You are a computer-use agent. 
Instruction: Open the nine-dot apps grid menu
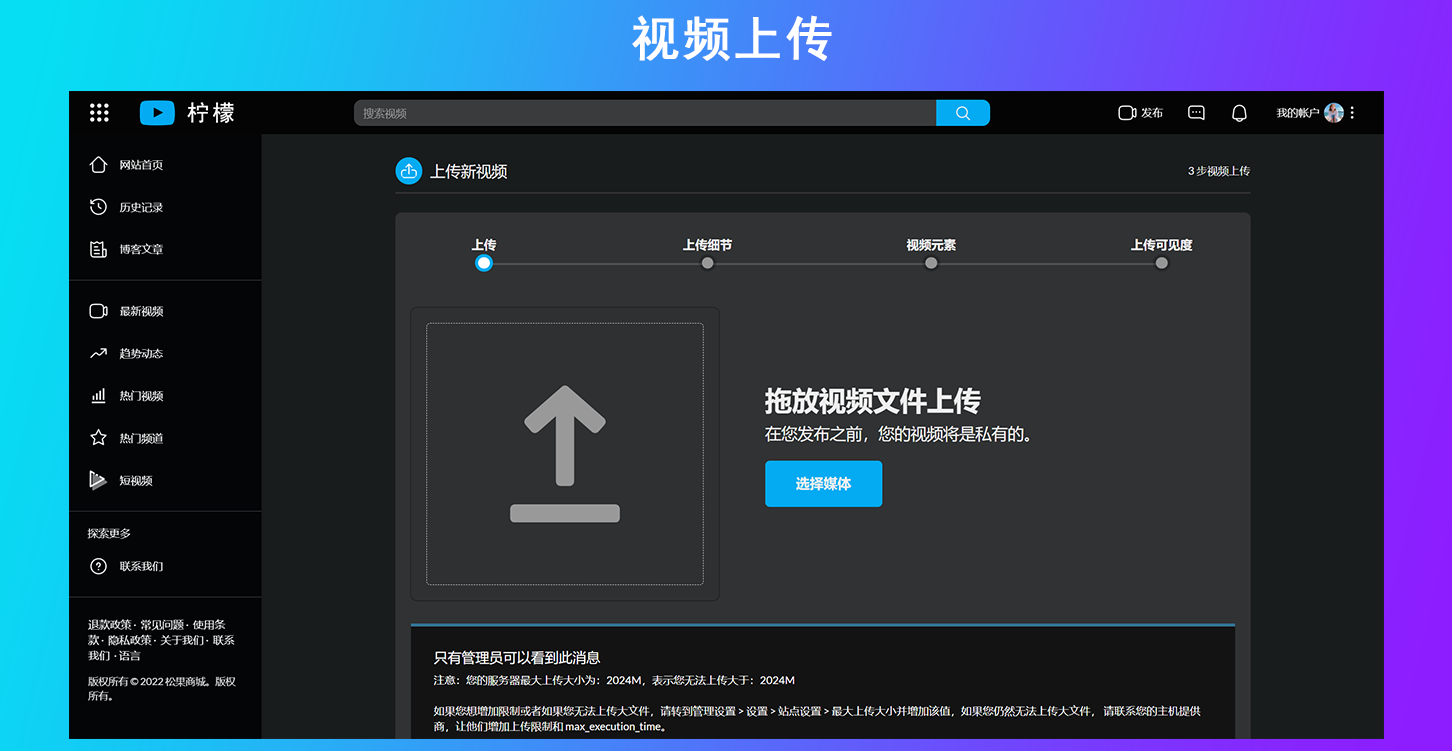(x=99, y=113)
